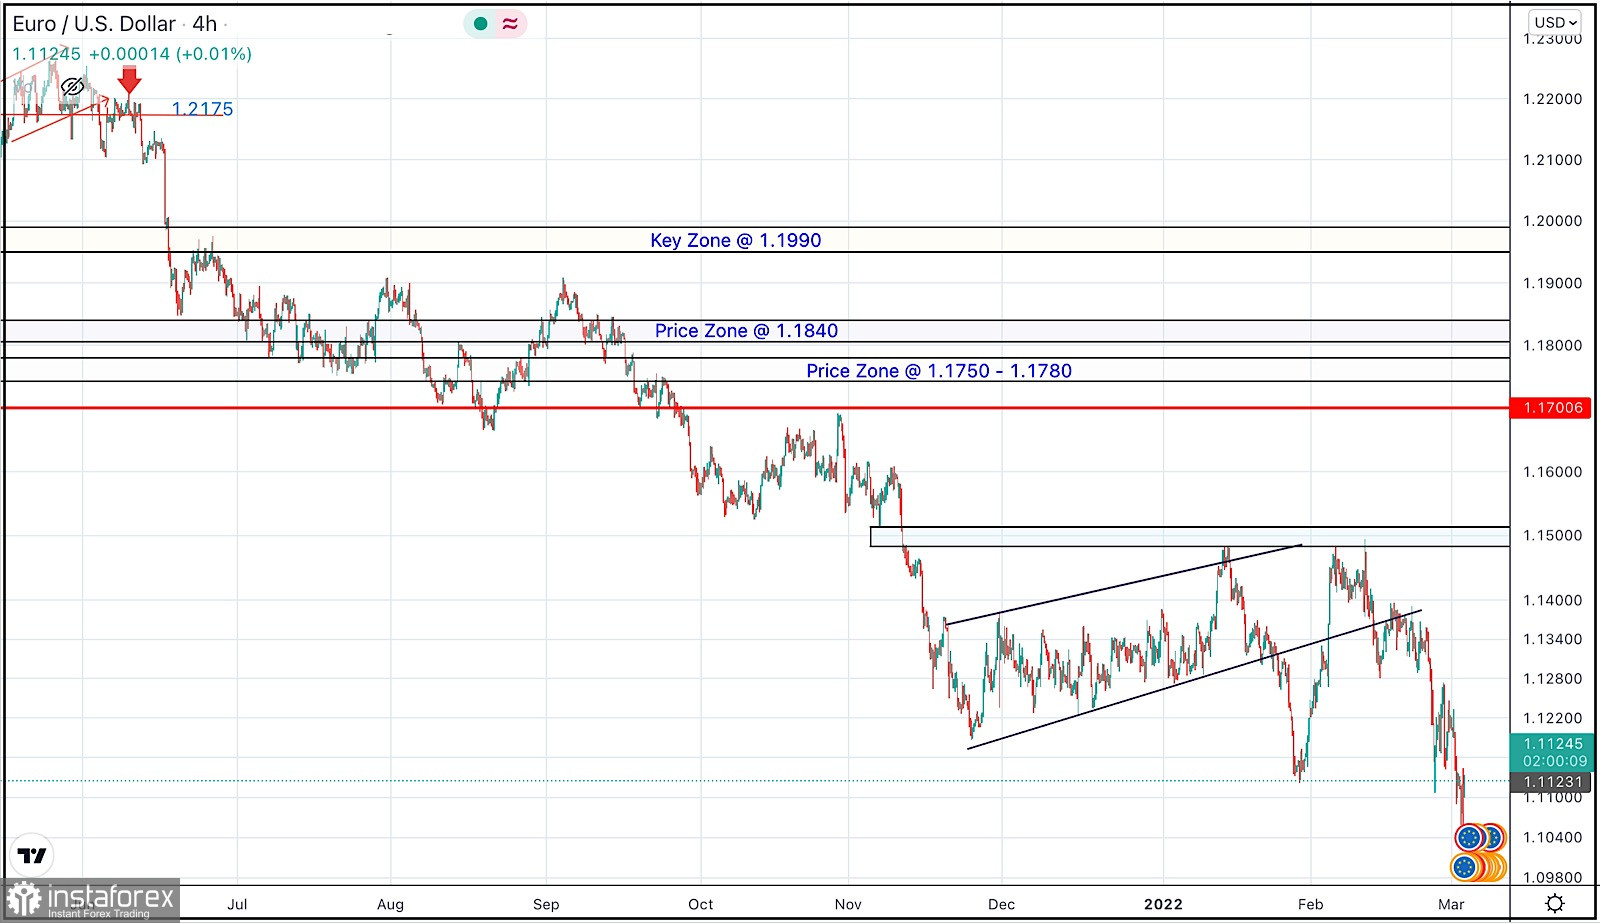1600x923 pixels.
Task: Select the Key Zone @ 1.1990 label
Action: click(x=736, y=240)
